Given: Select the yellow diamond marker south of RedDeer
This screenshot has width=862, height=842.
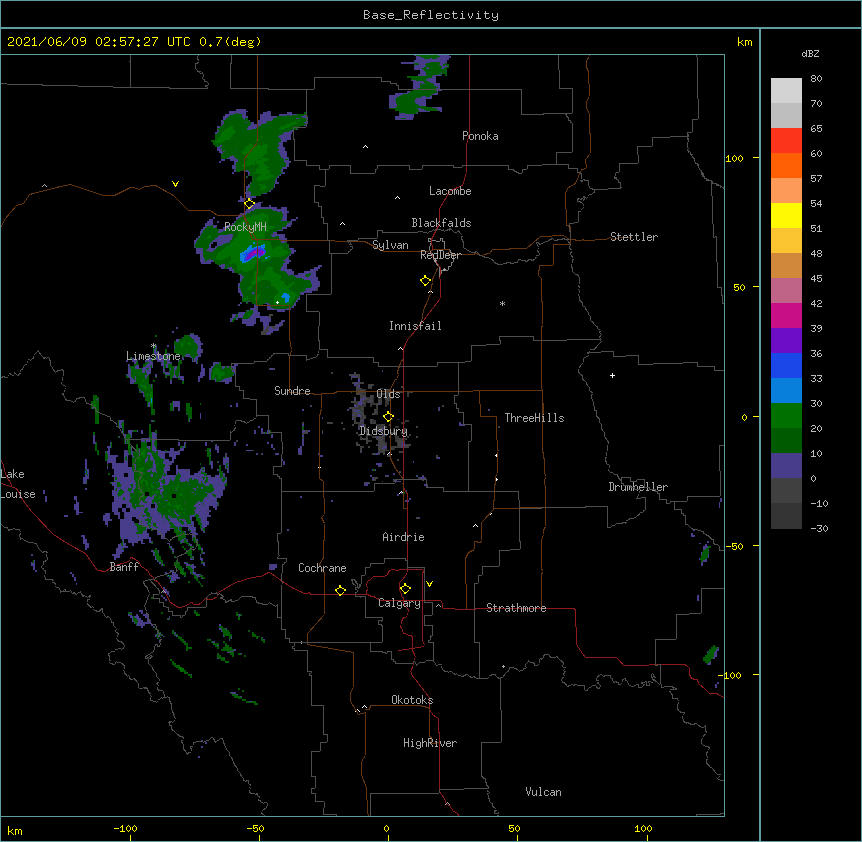Looking at the screenshot, I should [x=425, y=281].
